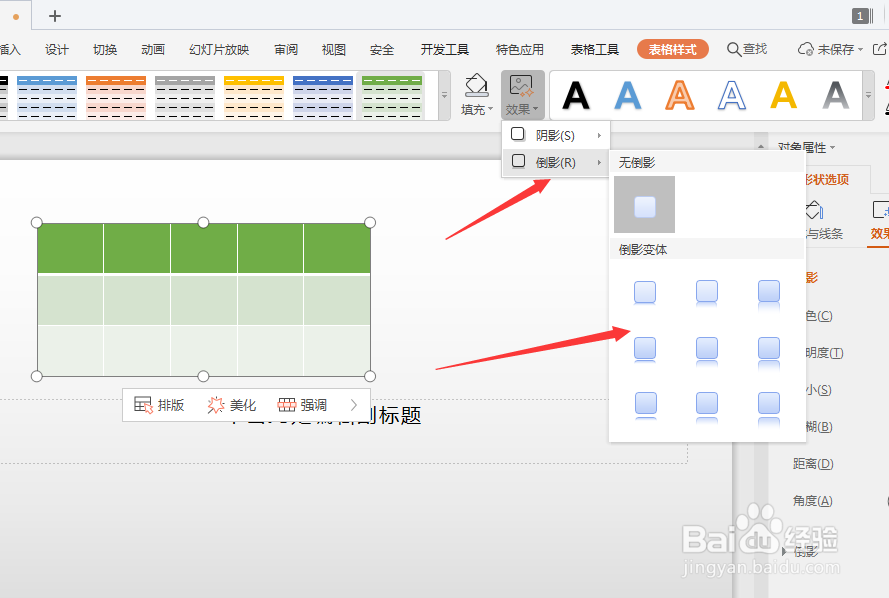Image resolution: width=889 pixels, height=598 pixels.
Task: Click the Beautify (美化) button
Action: pos(231,405)
